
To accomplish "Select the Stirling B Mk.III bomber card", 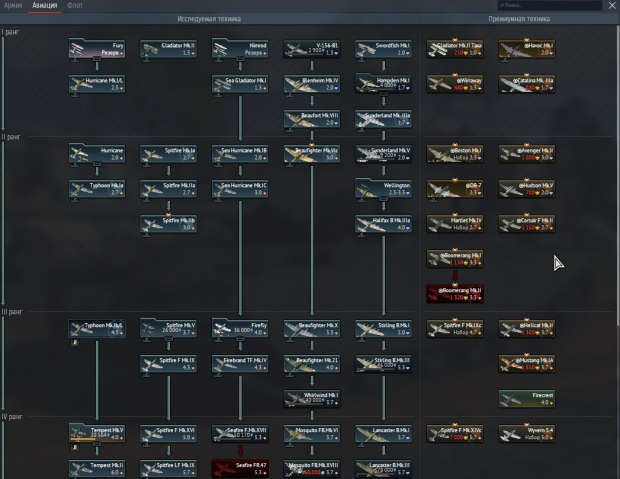I will pyautogui.click(x=383, y=364).
